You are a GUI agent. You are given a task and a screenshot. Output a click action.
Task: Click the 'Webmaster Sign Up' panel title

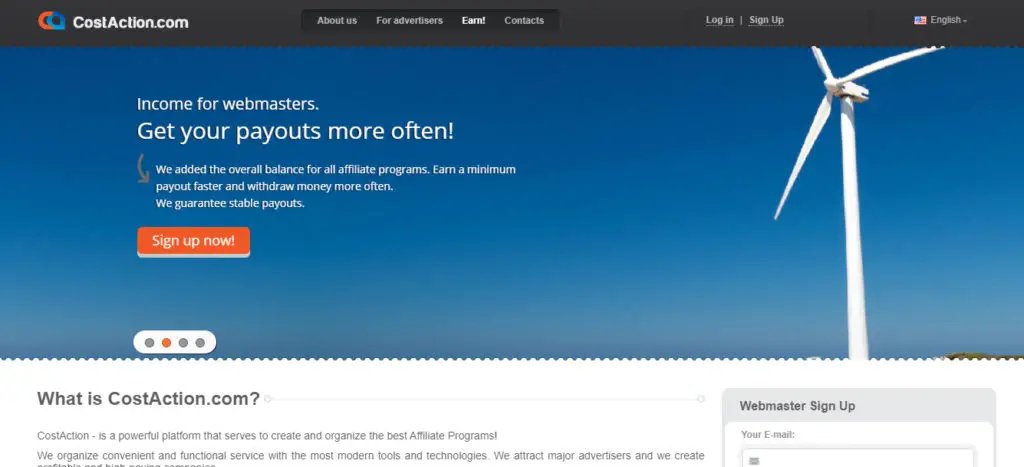point(797,406)
